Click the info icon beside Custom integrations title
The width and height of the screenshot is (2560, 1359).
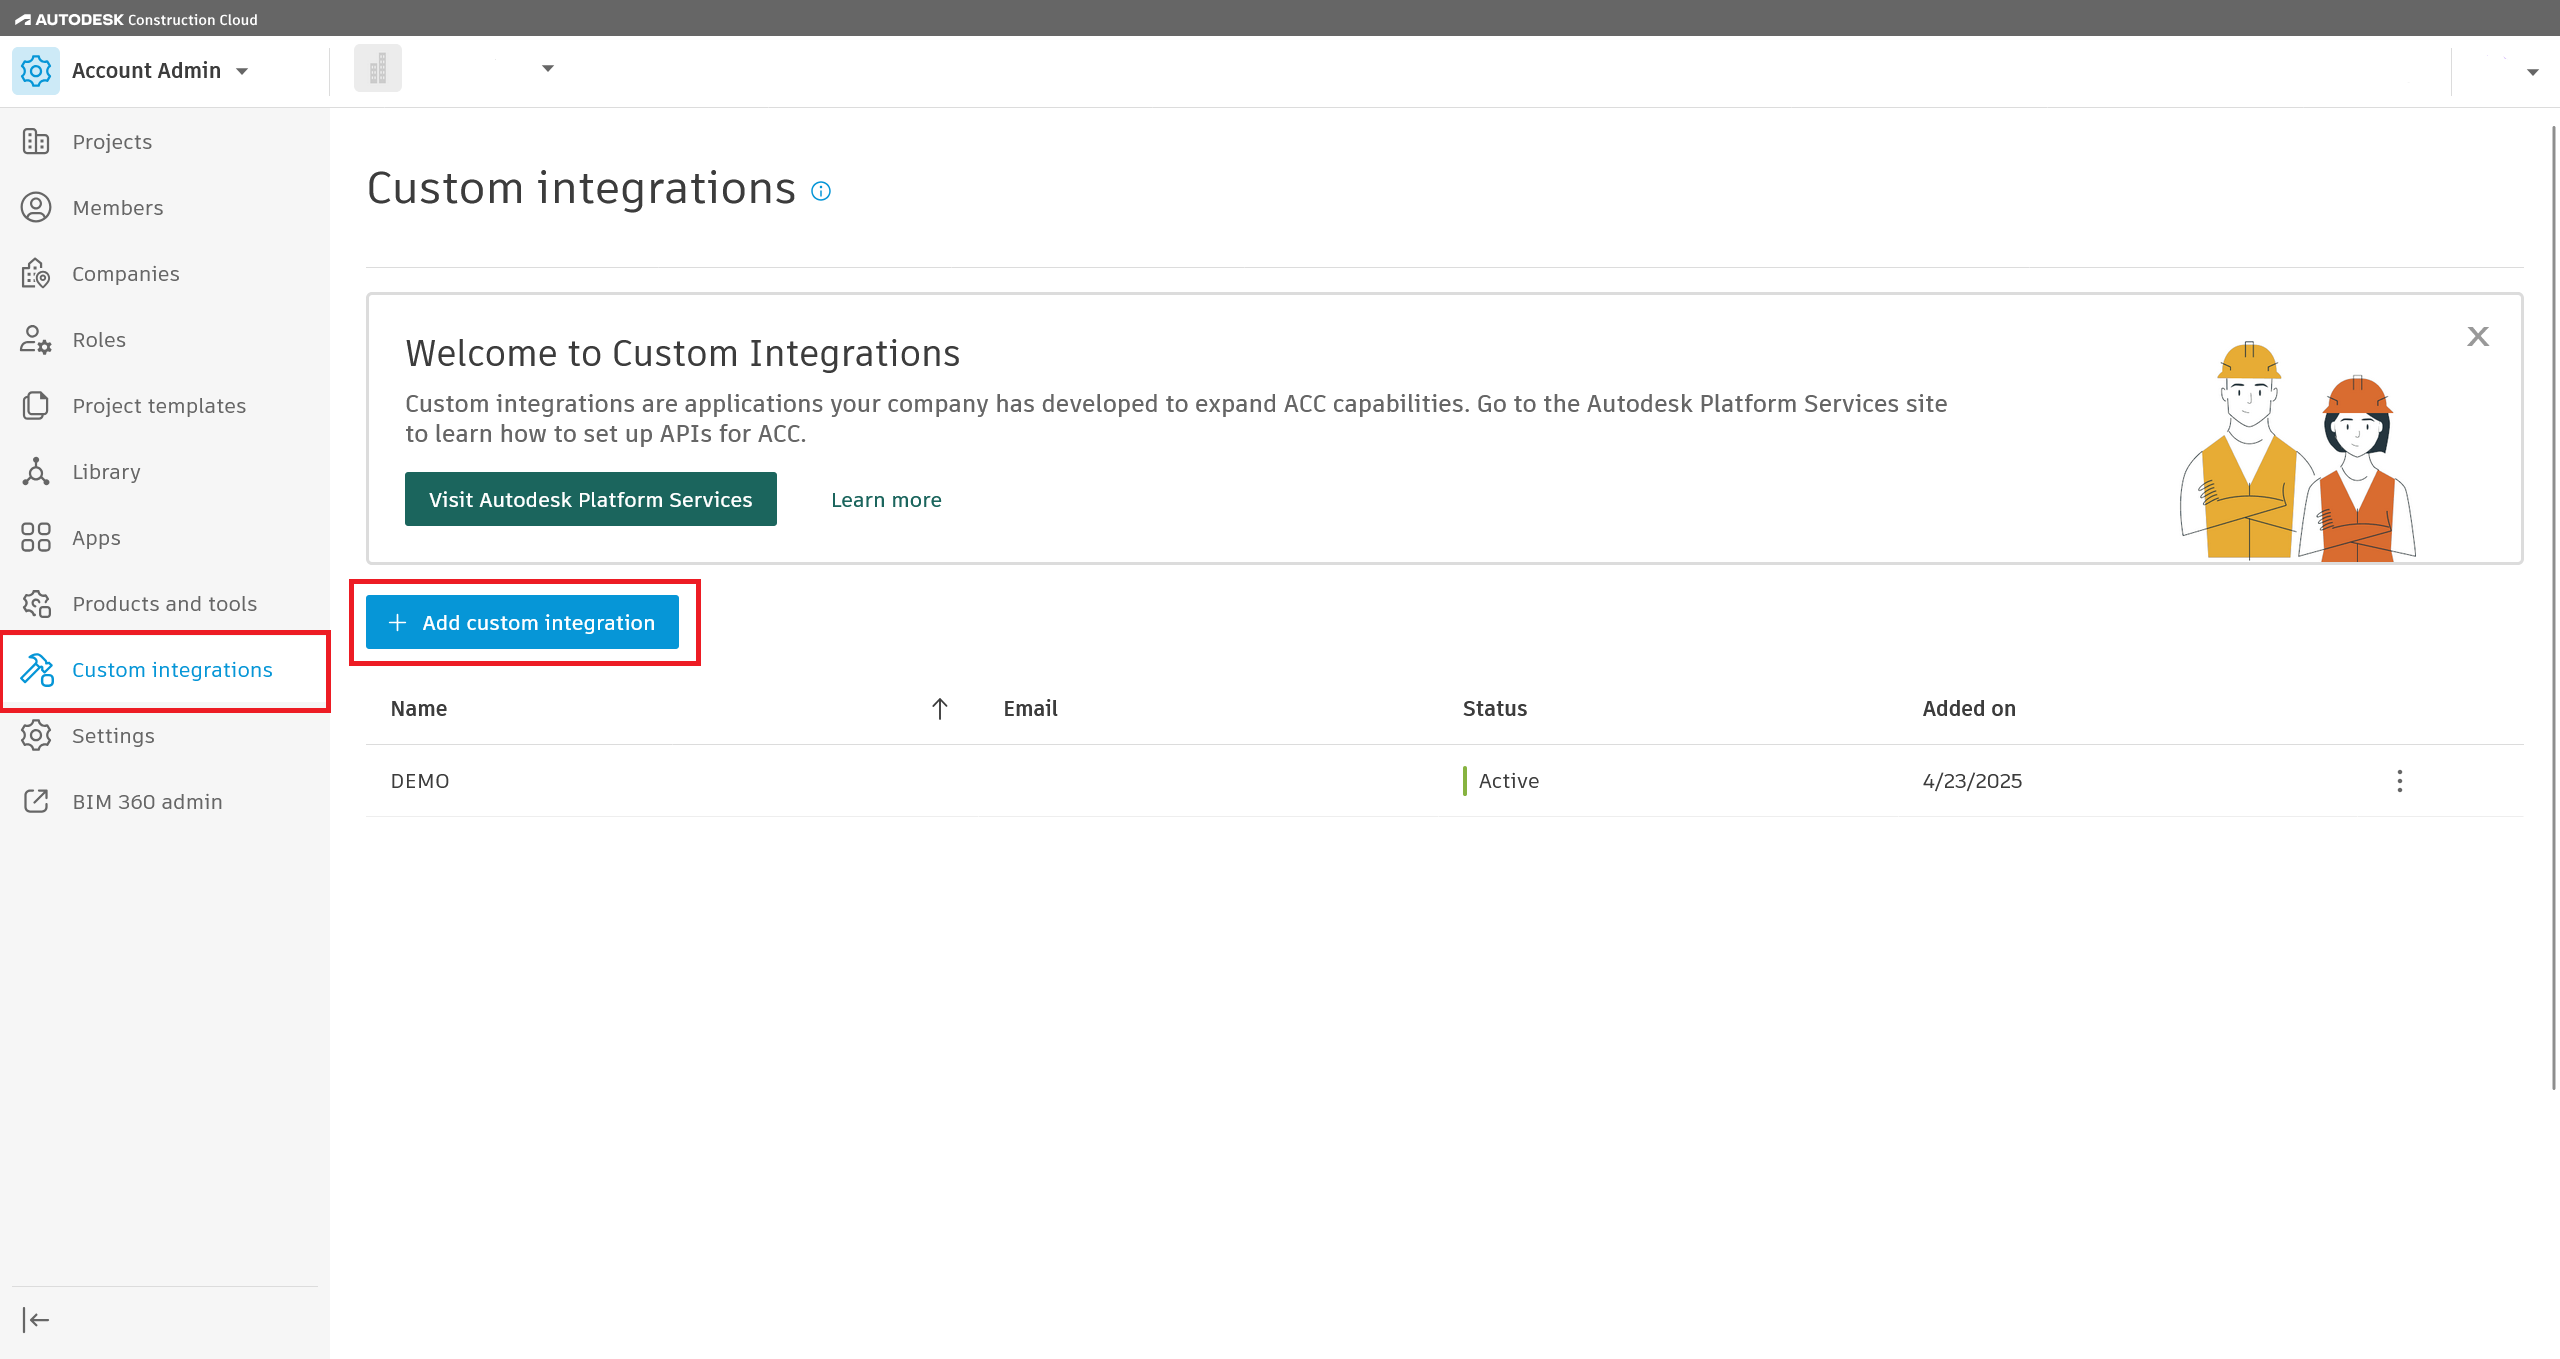tap(821, 191)
